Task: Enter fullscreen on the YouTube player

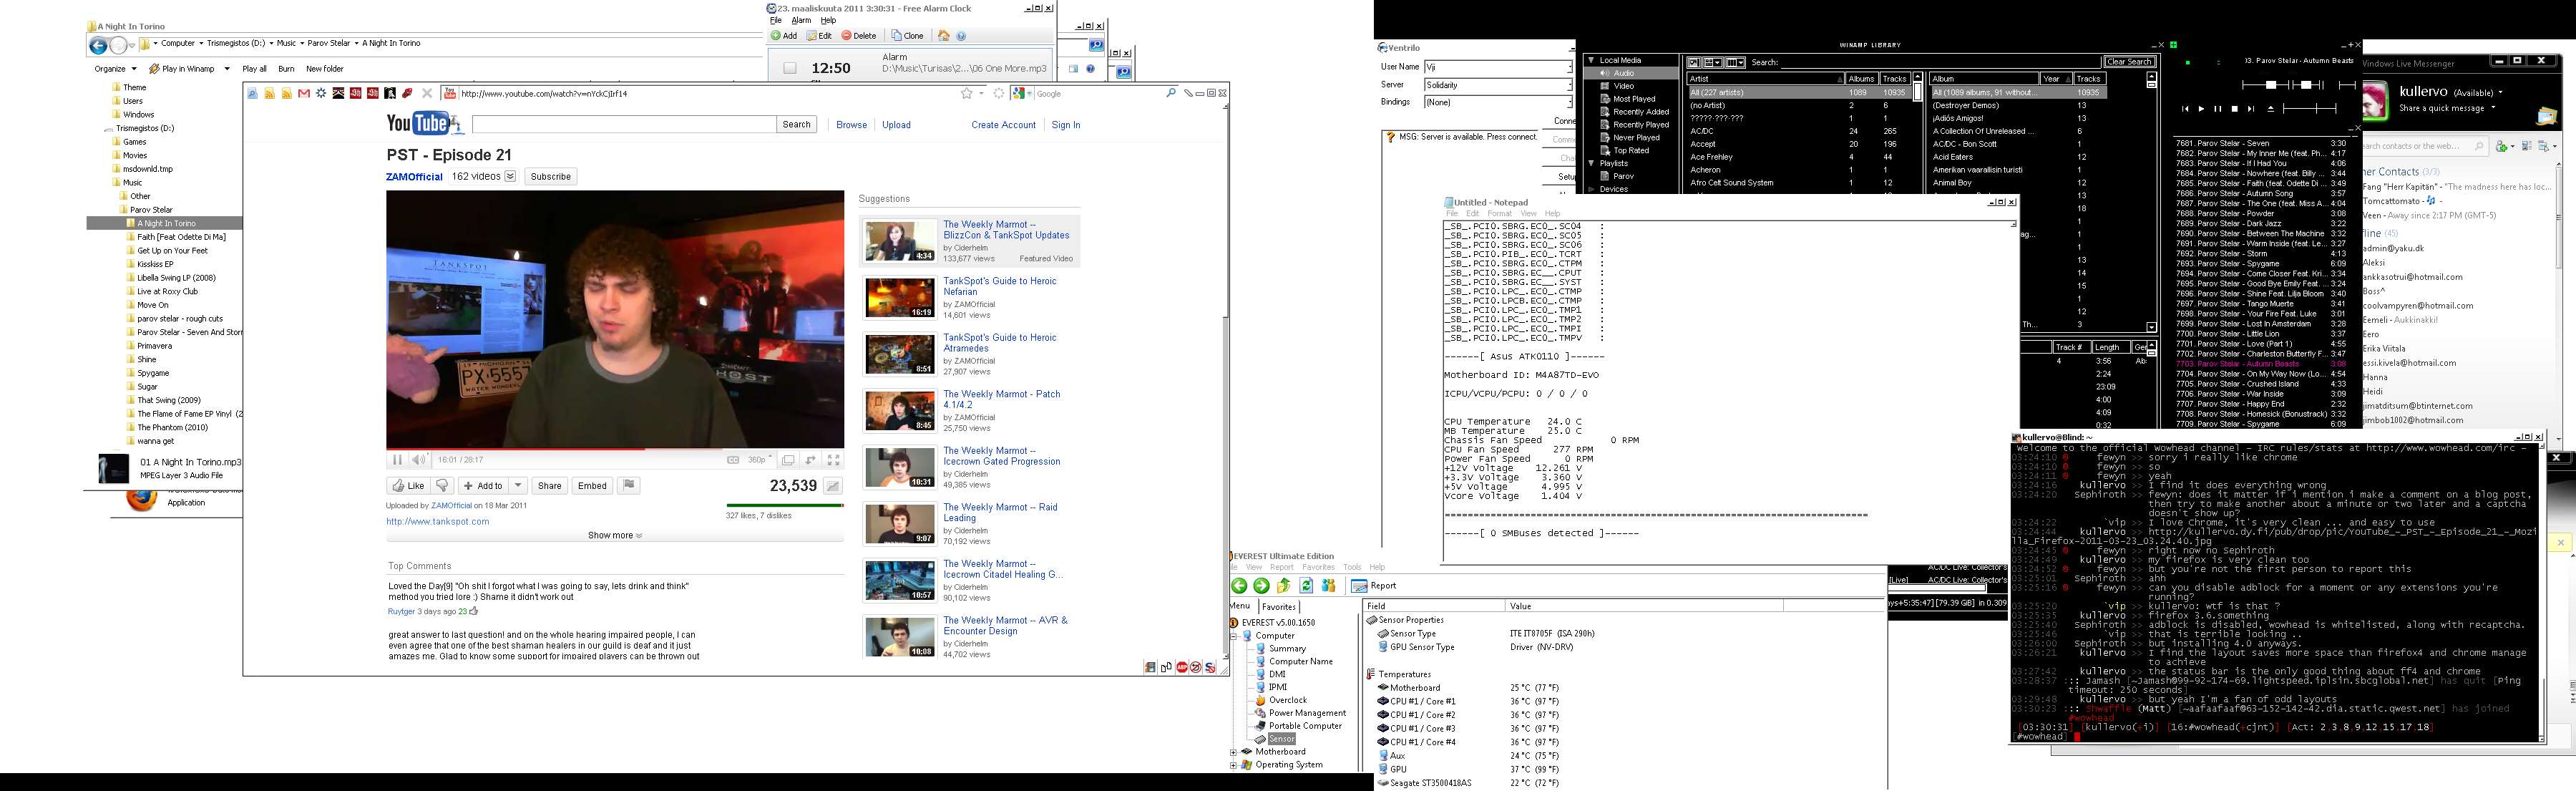Action: click(833, 460)
